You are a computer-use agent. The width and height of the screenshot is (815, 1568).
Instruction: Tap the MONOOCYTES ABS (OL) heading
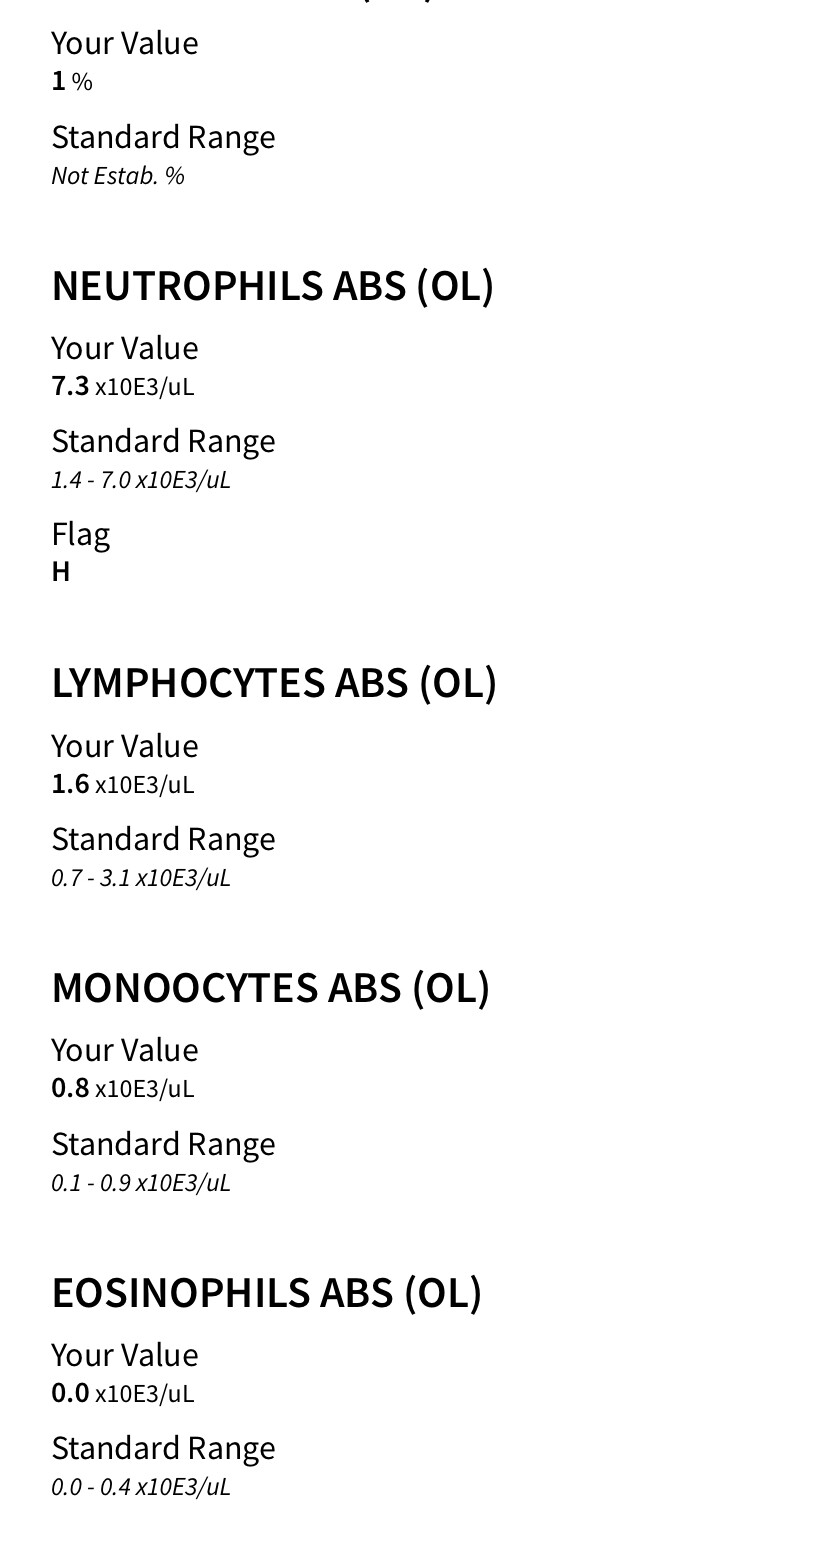[270, 988]
